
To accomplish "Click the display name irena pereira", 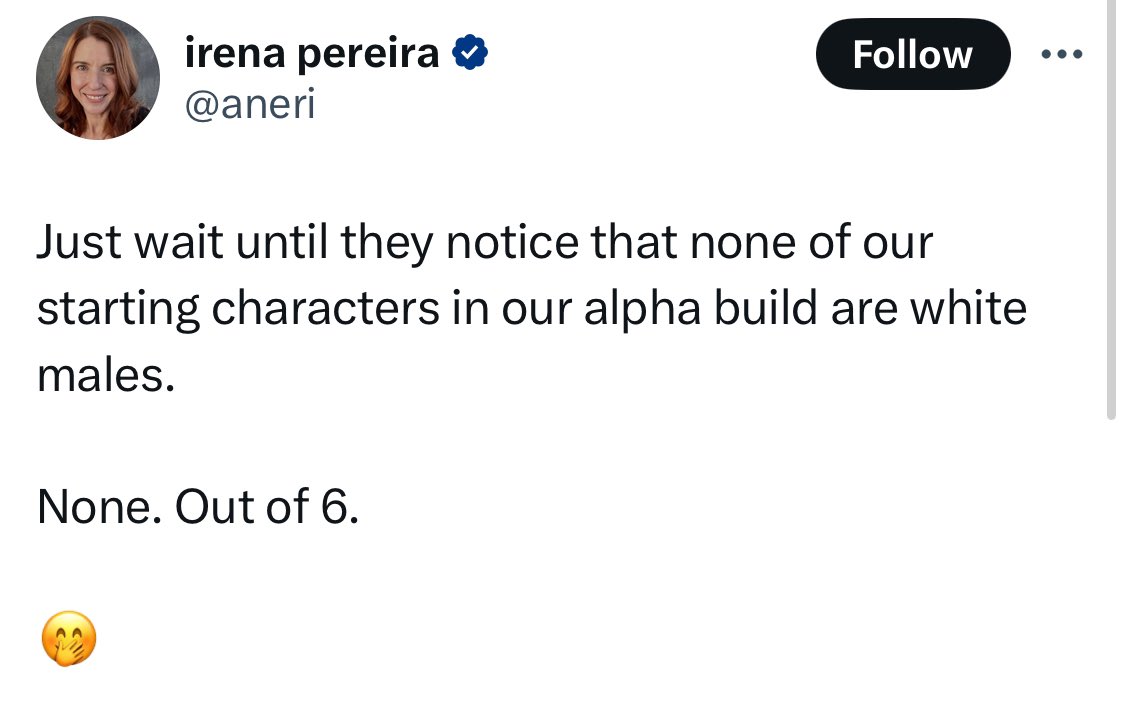I will tap(312, 53).
